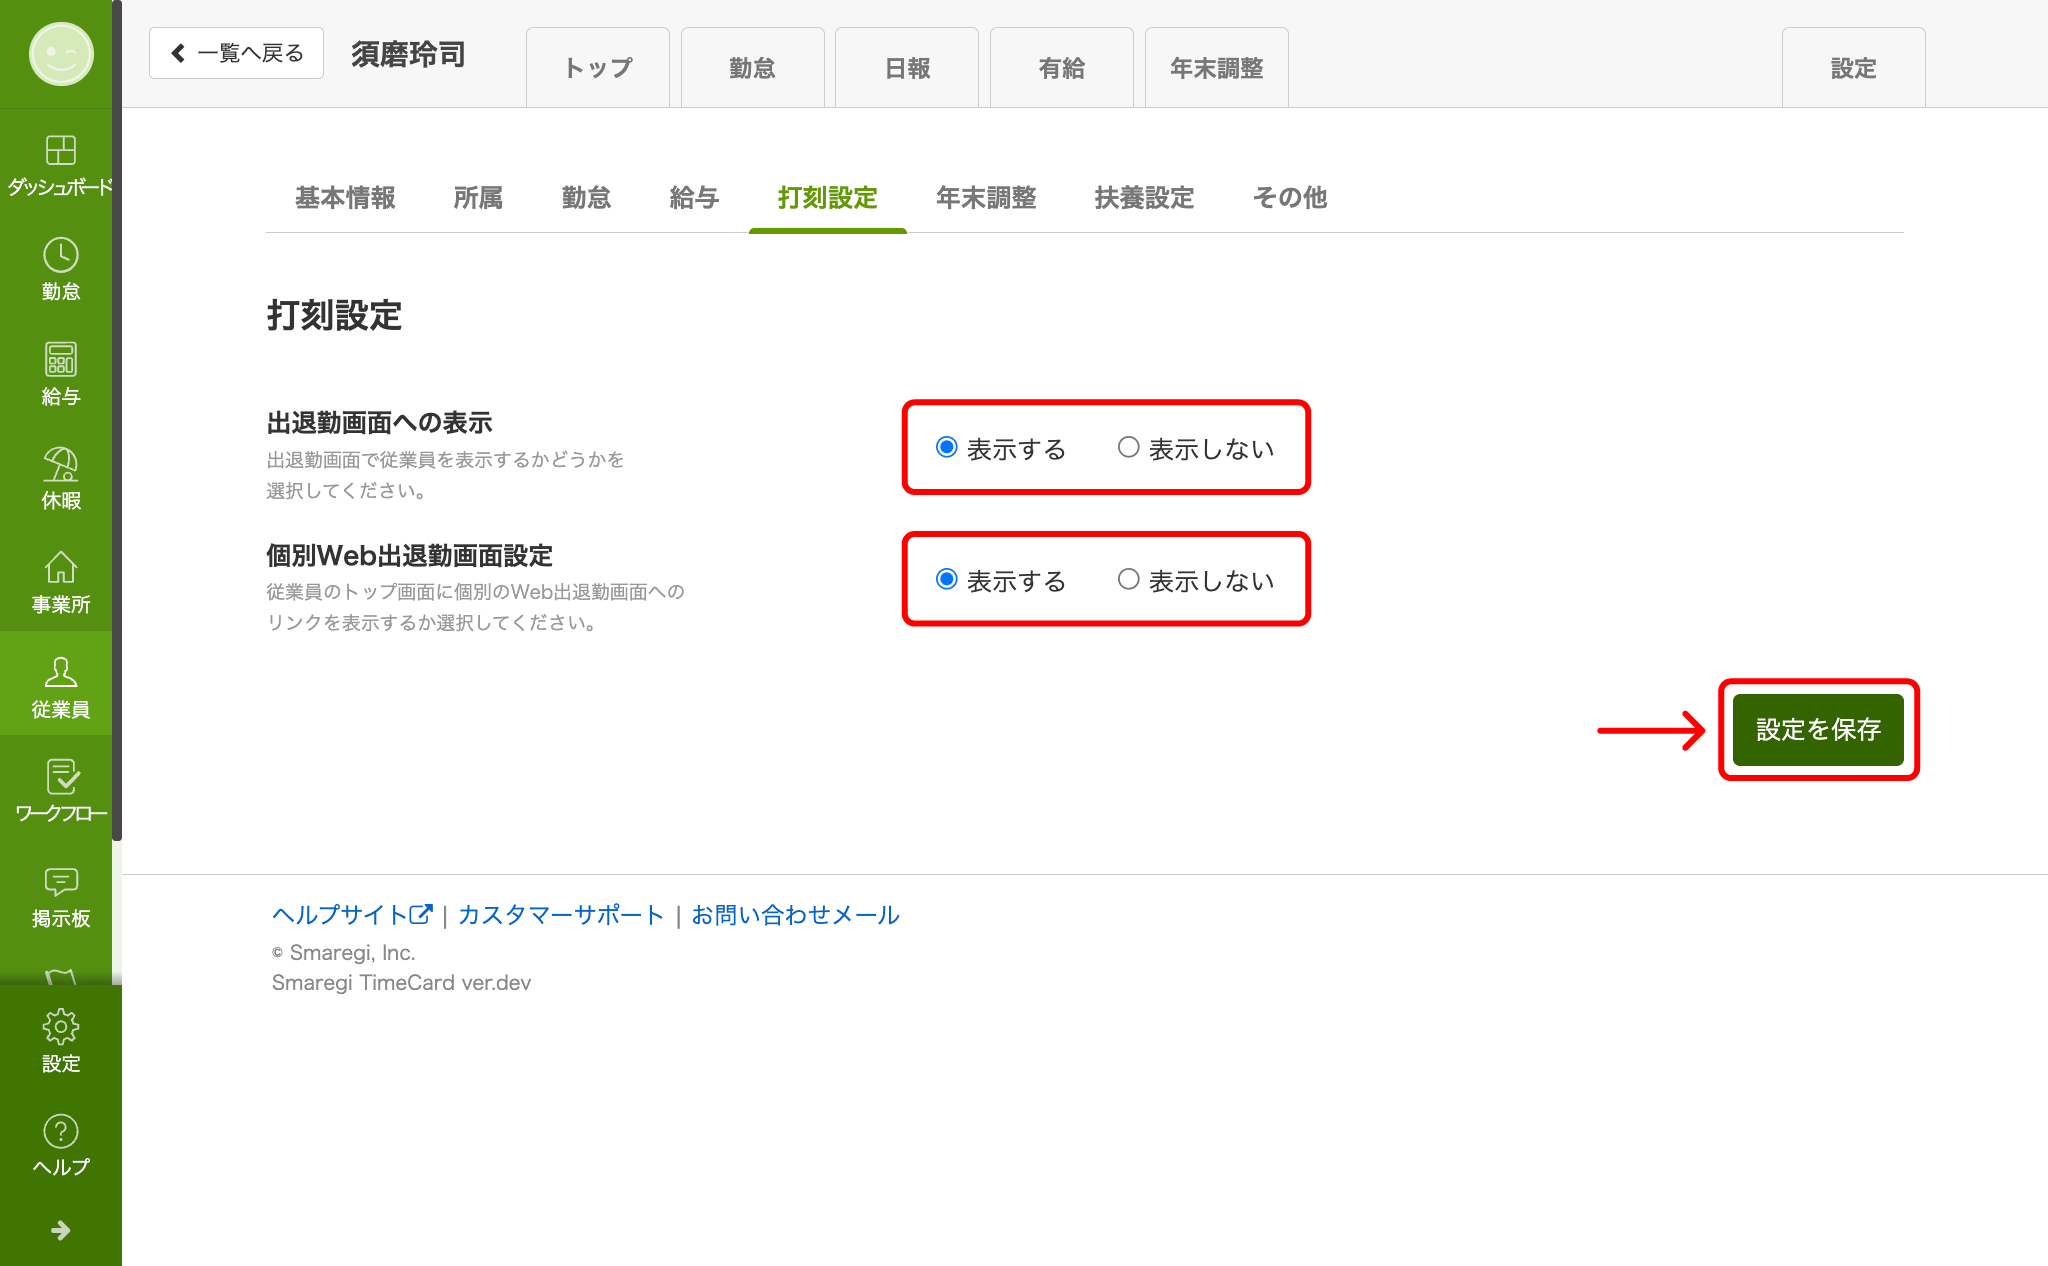Go back with 一覧へ戻る chevron button
Screen dimensions: 2048x1266
[236, 53]
